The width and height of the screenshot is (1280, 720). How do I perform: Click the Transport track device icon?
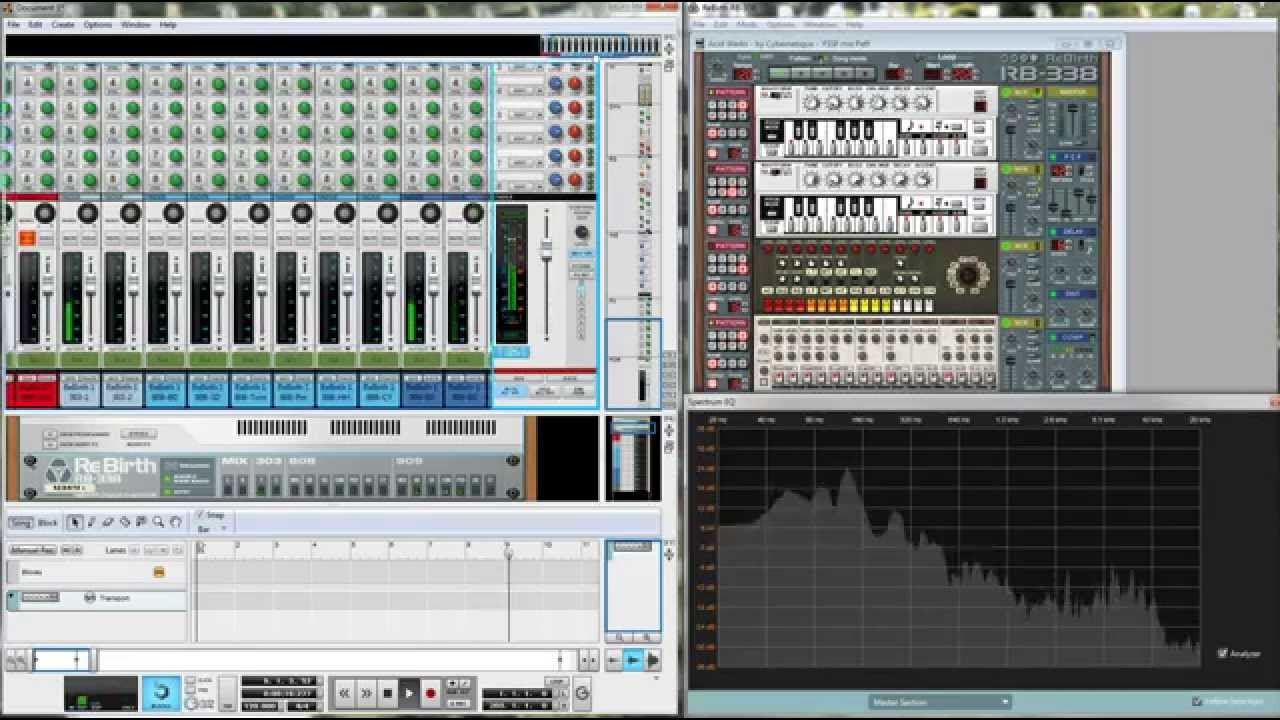coord(90,598)
